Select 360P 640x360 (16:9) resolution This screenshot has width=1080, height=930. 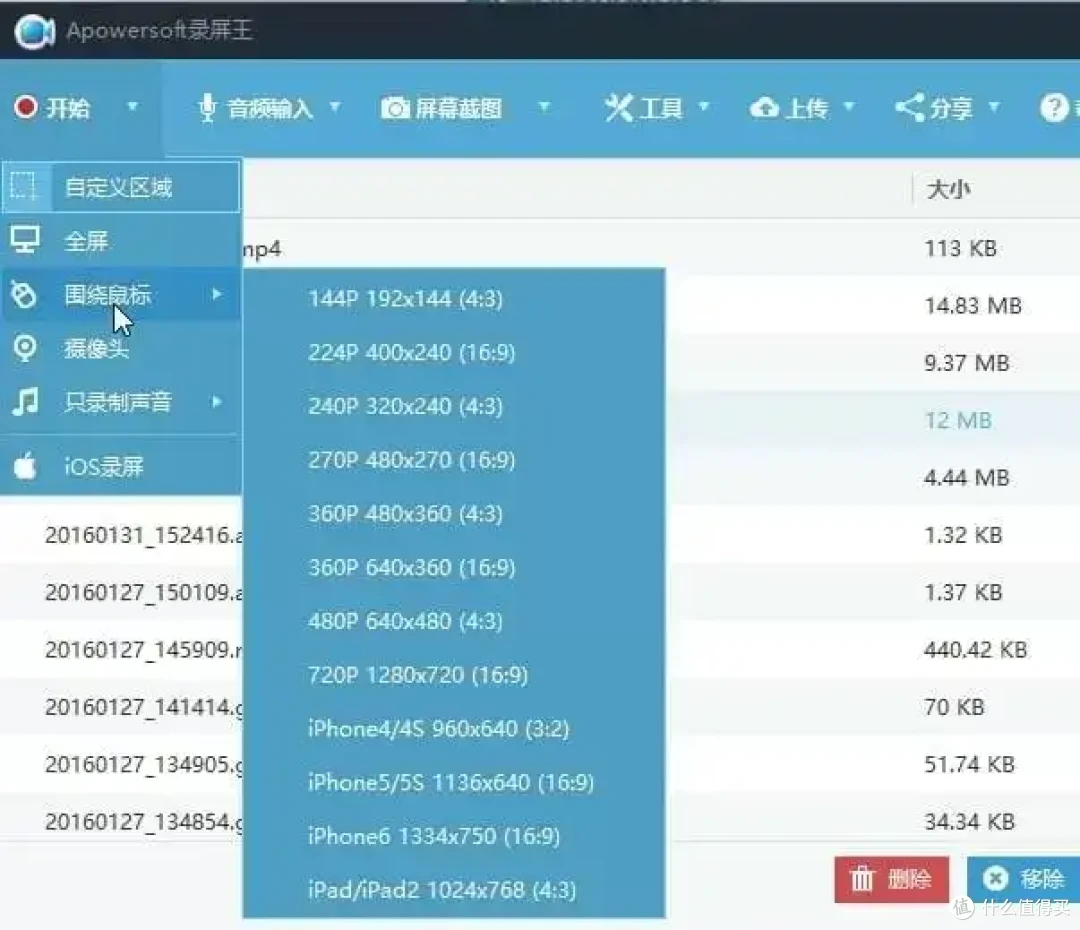coord(454,568)
